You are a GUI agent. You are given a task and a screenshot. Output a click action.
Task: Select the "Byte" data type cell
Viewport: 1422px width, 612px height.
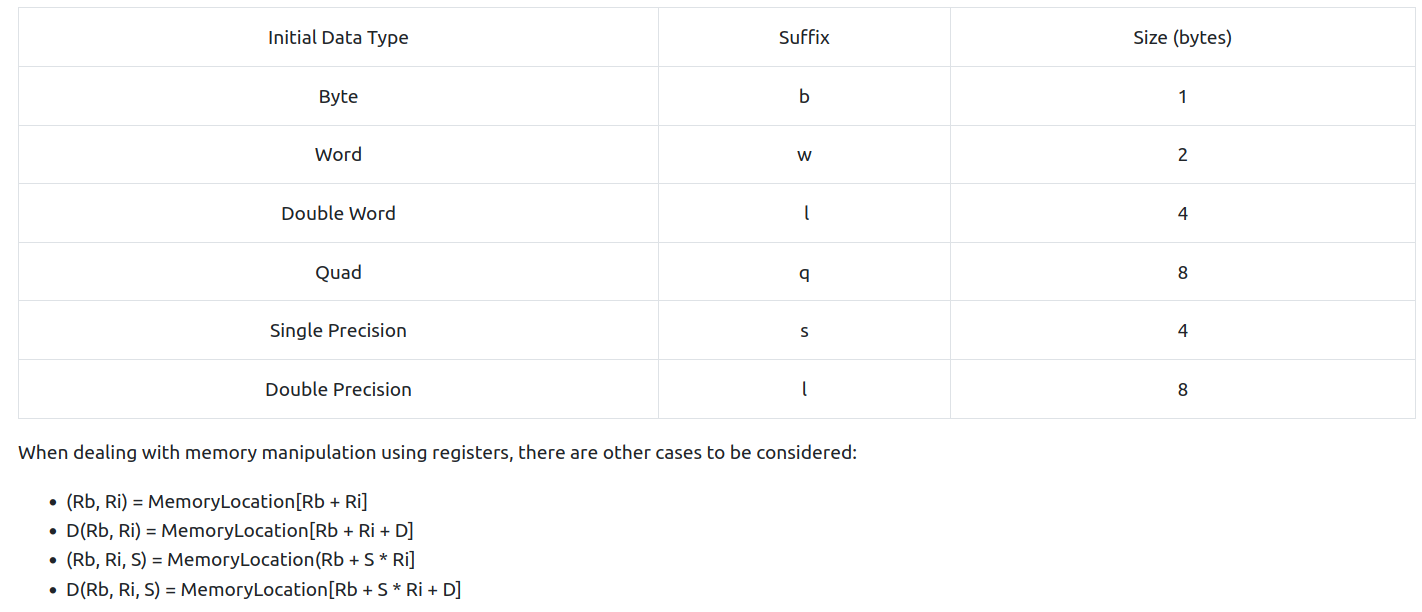[x=338, y=97]
